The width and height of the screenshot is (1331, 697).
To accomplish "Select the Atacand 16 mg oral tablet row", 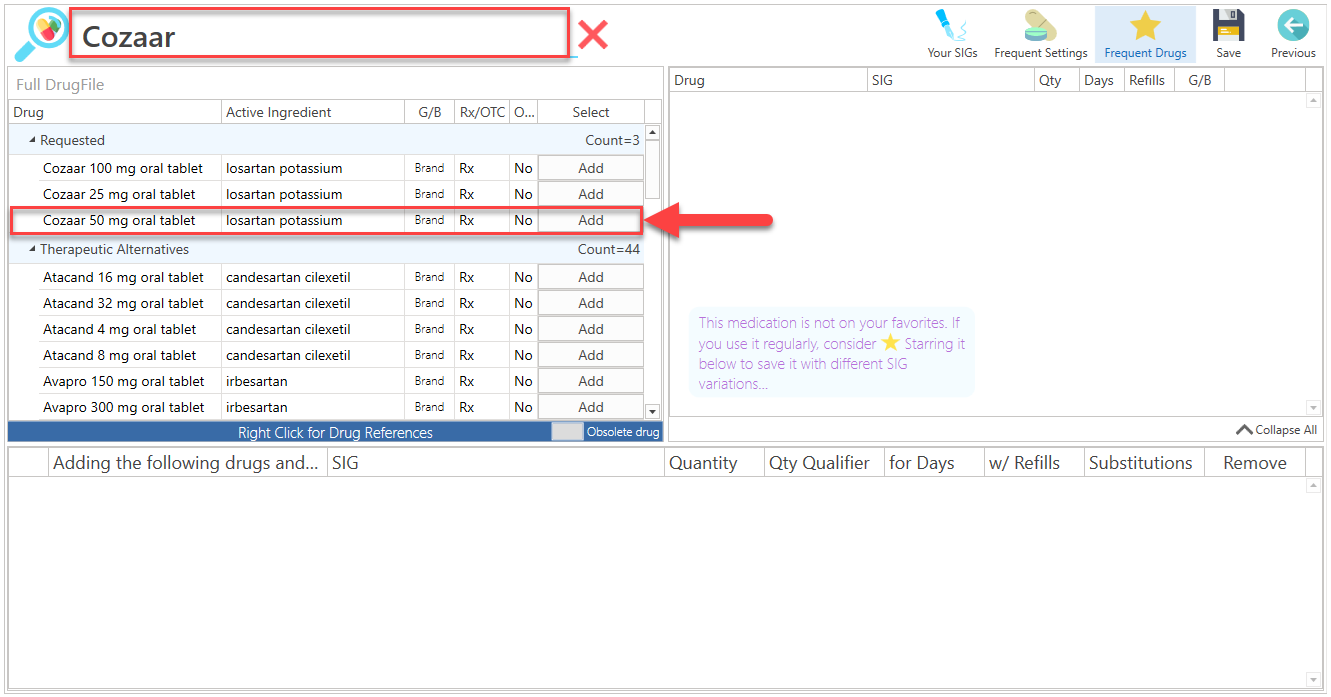I will [326, 277].
